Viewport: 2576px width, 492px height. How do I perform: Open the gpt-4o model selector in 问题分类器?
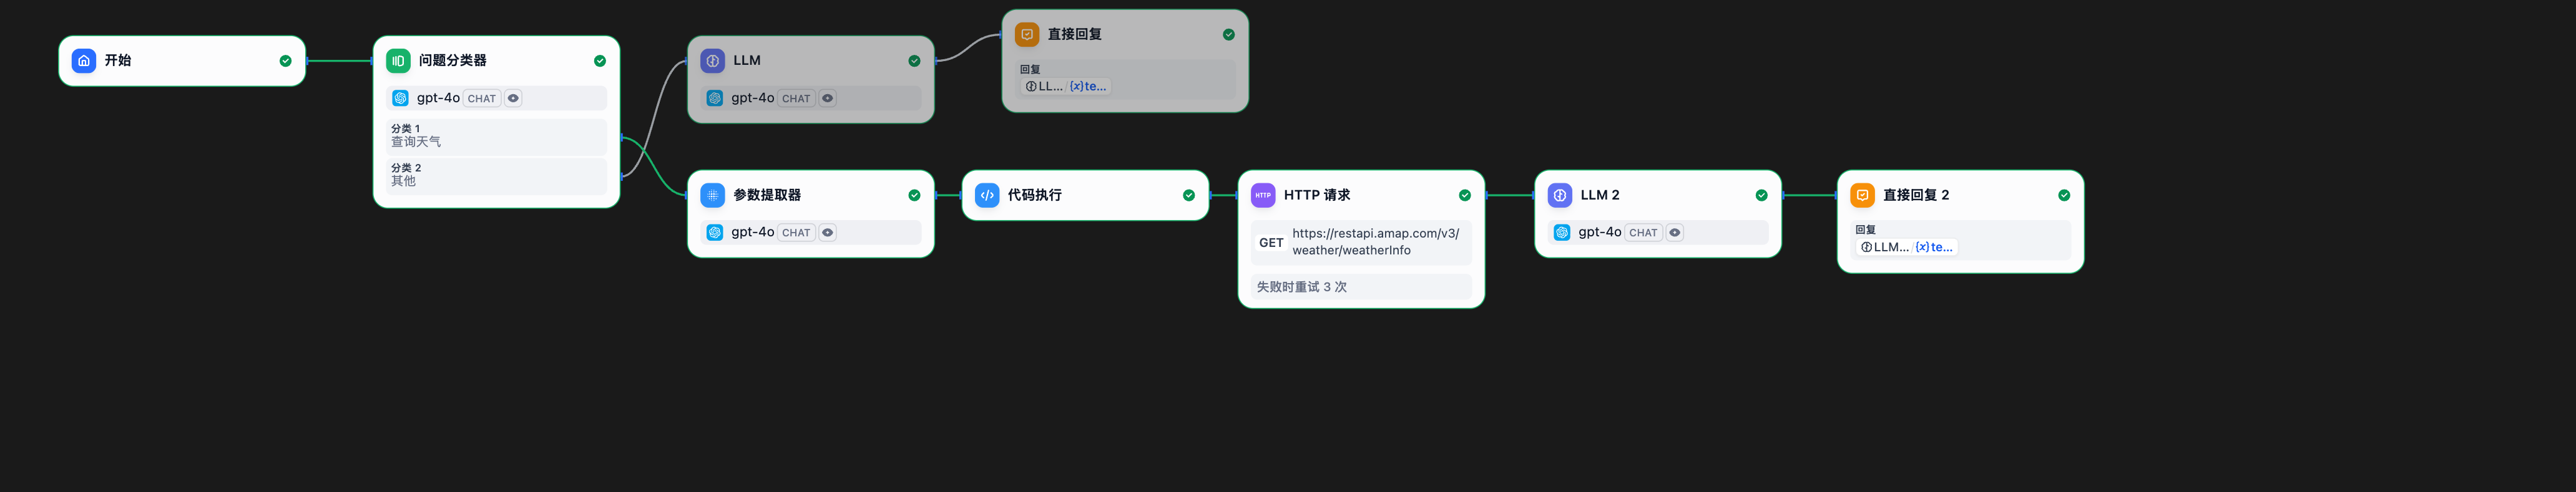tap(438, 98)
